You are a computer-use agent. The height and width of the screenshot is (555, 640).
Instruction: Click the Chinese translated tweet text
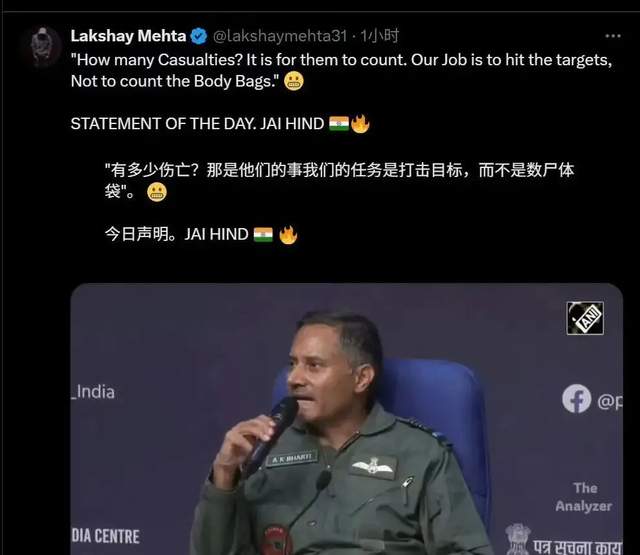pos(340,181)
